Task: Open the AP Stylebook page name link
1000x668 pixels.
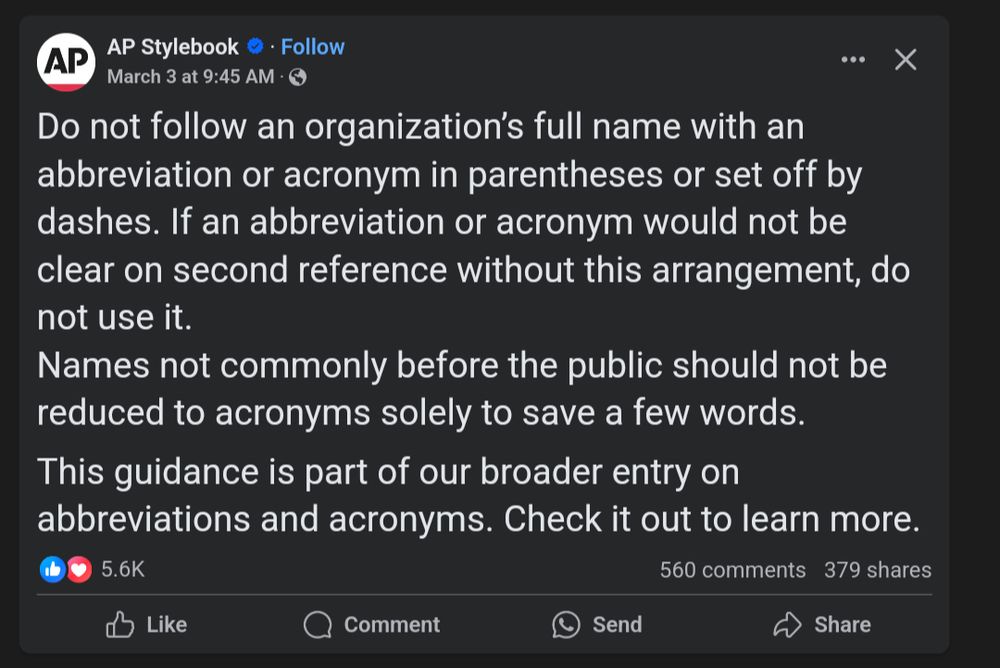Action: [172, 47]
